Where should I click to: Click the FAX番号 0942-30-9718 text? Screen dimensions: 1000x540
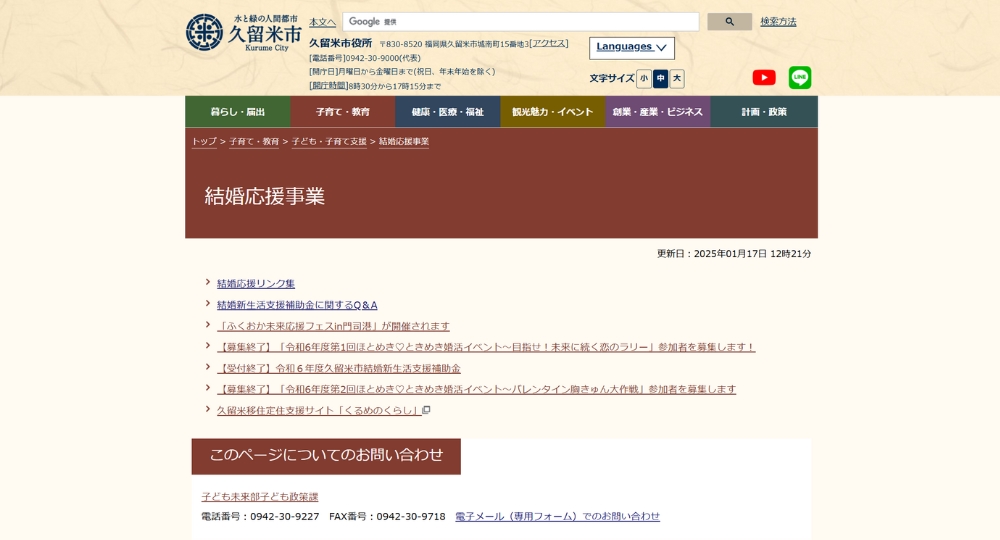[x=387, y=516]
